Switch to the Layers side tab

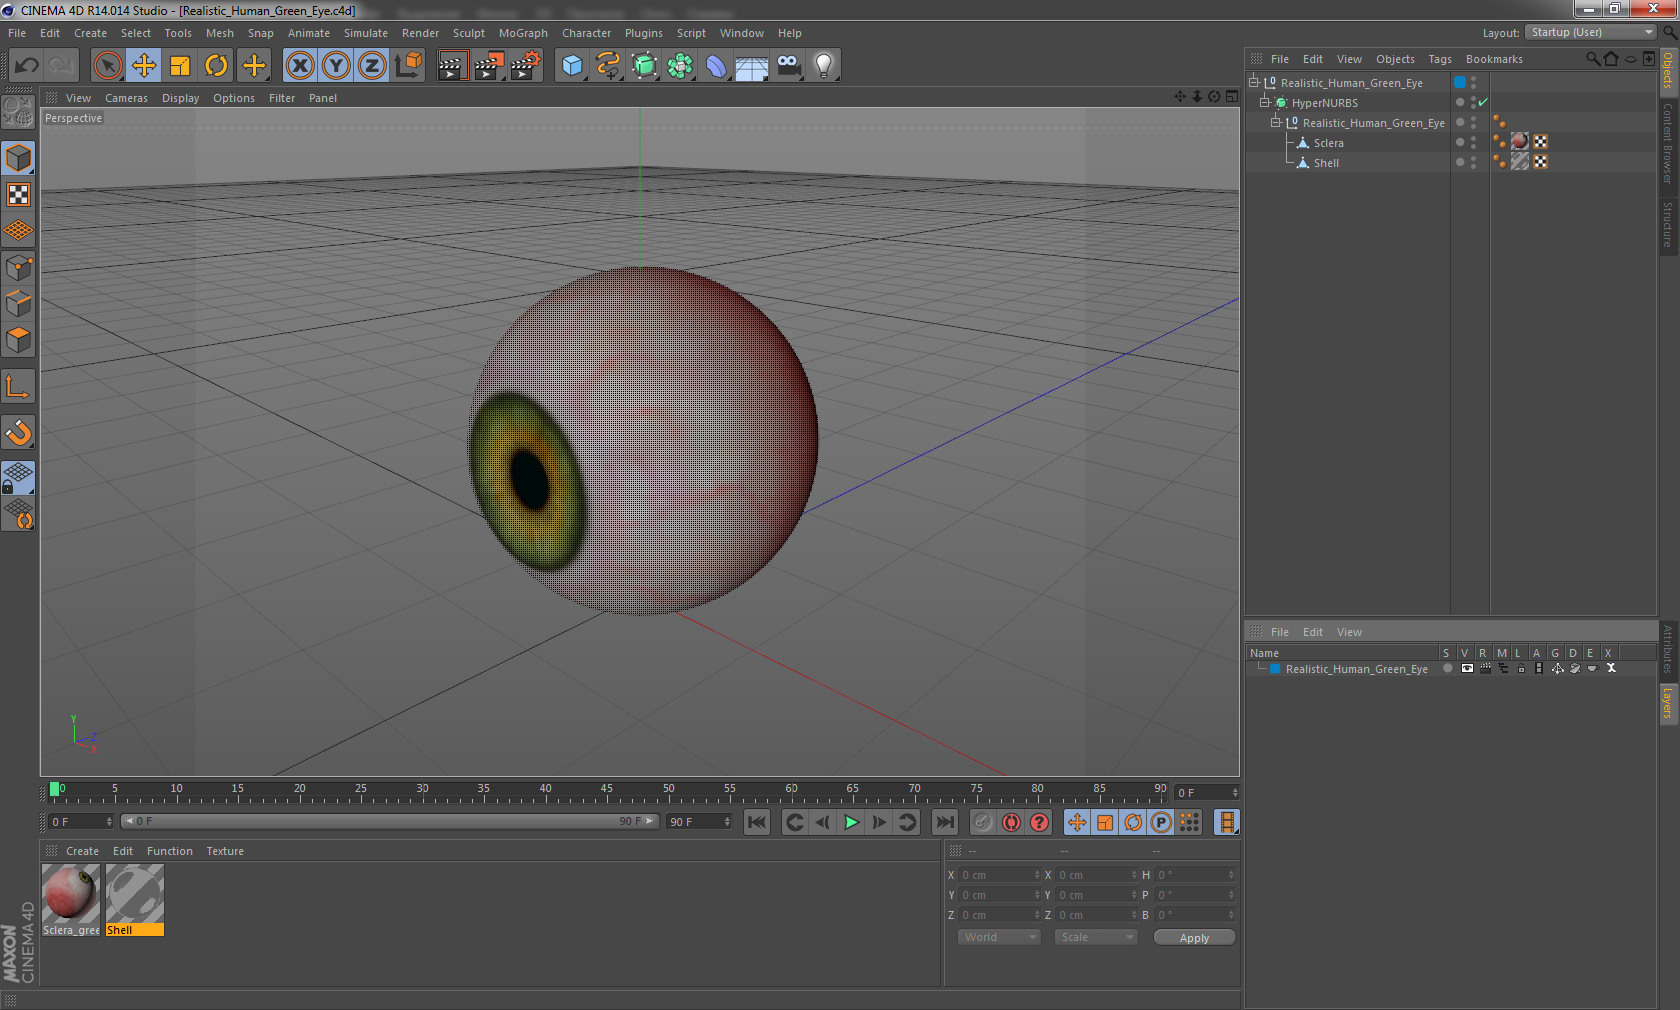click(1668, 703)
